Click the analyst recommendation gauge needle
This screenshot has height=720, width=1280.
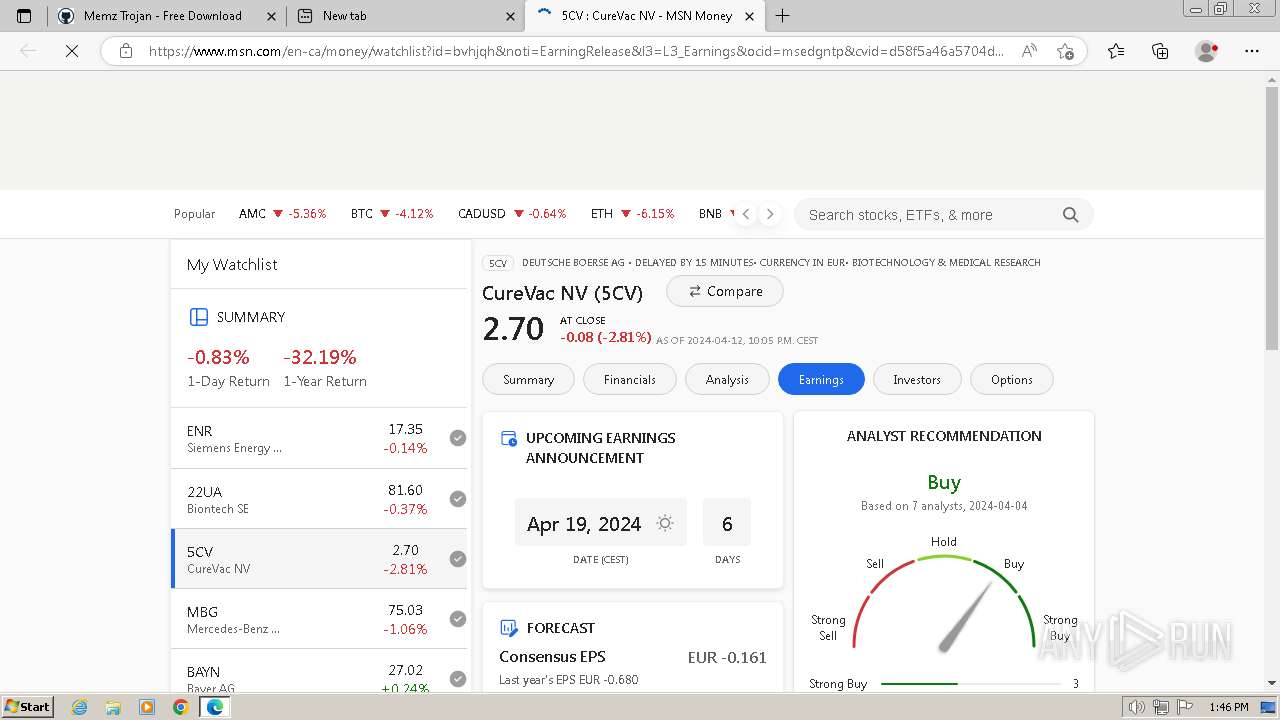(x=965, y=617)
